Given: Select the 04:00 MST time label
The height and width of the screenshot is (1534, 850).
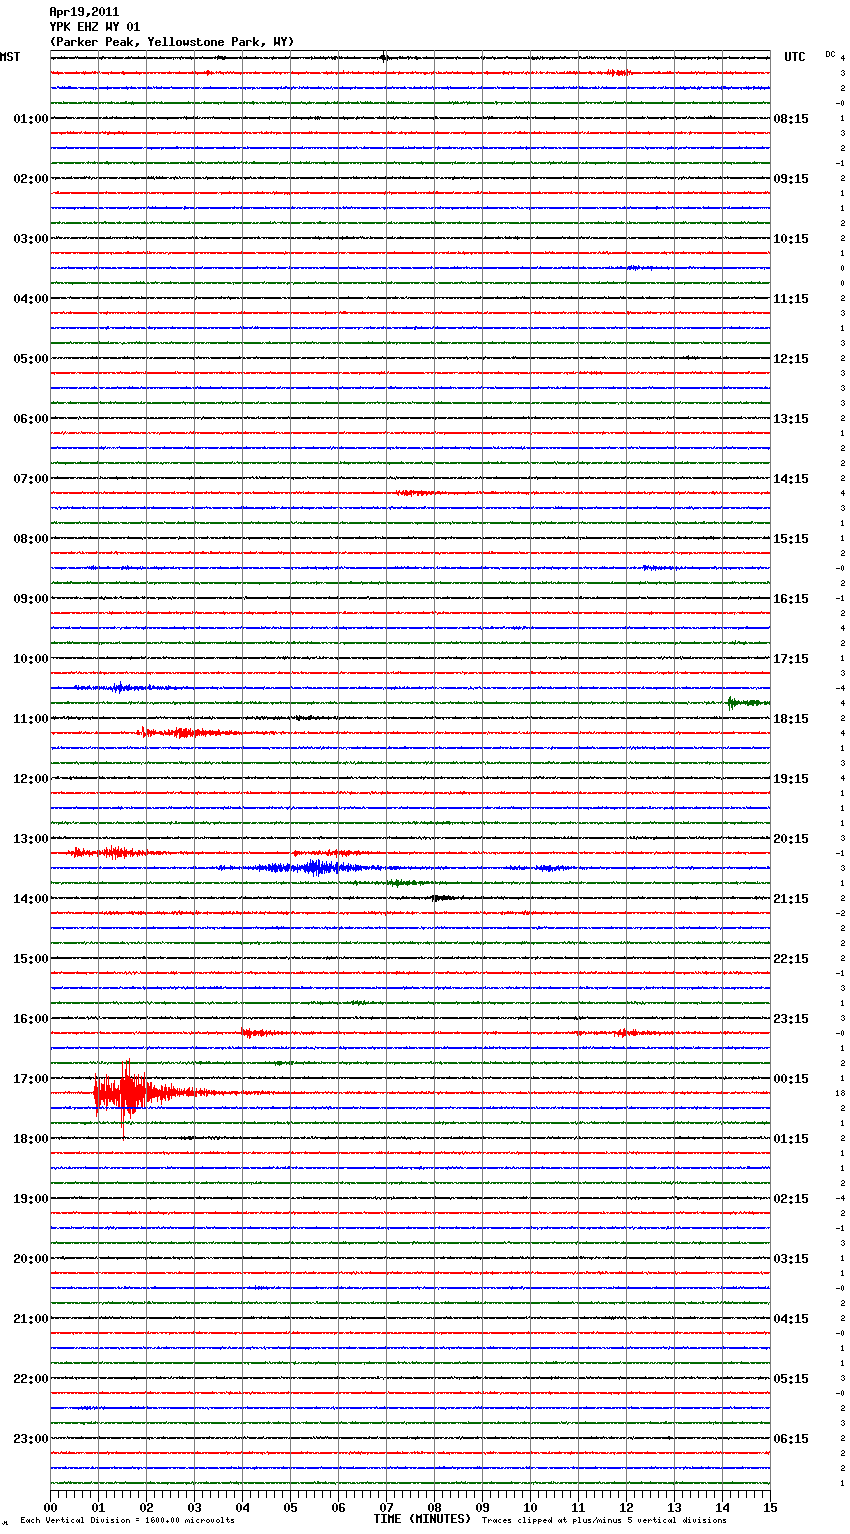Looking at the screenshot, I should tap(31, 299).
